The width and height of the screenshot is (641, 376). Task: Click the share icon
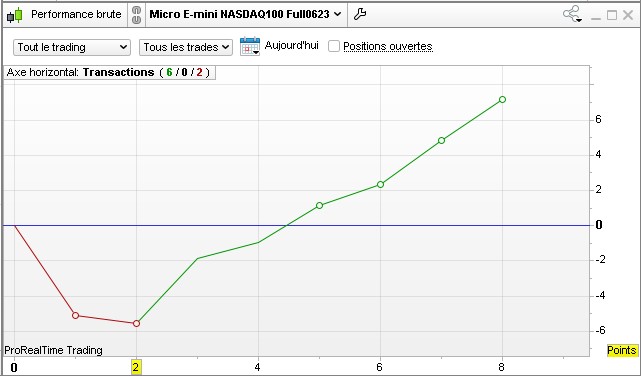click(x=572, y=14)
